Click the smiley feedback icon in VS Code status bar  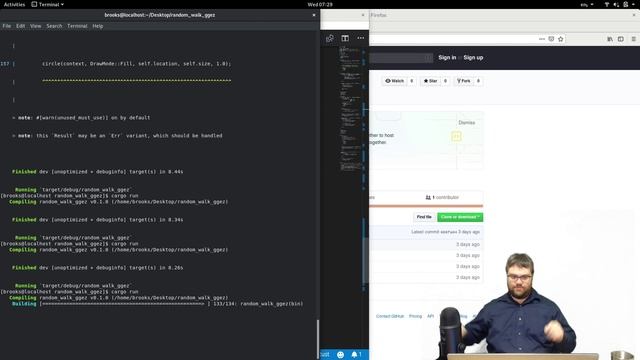tap(340, 355)
